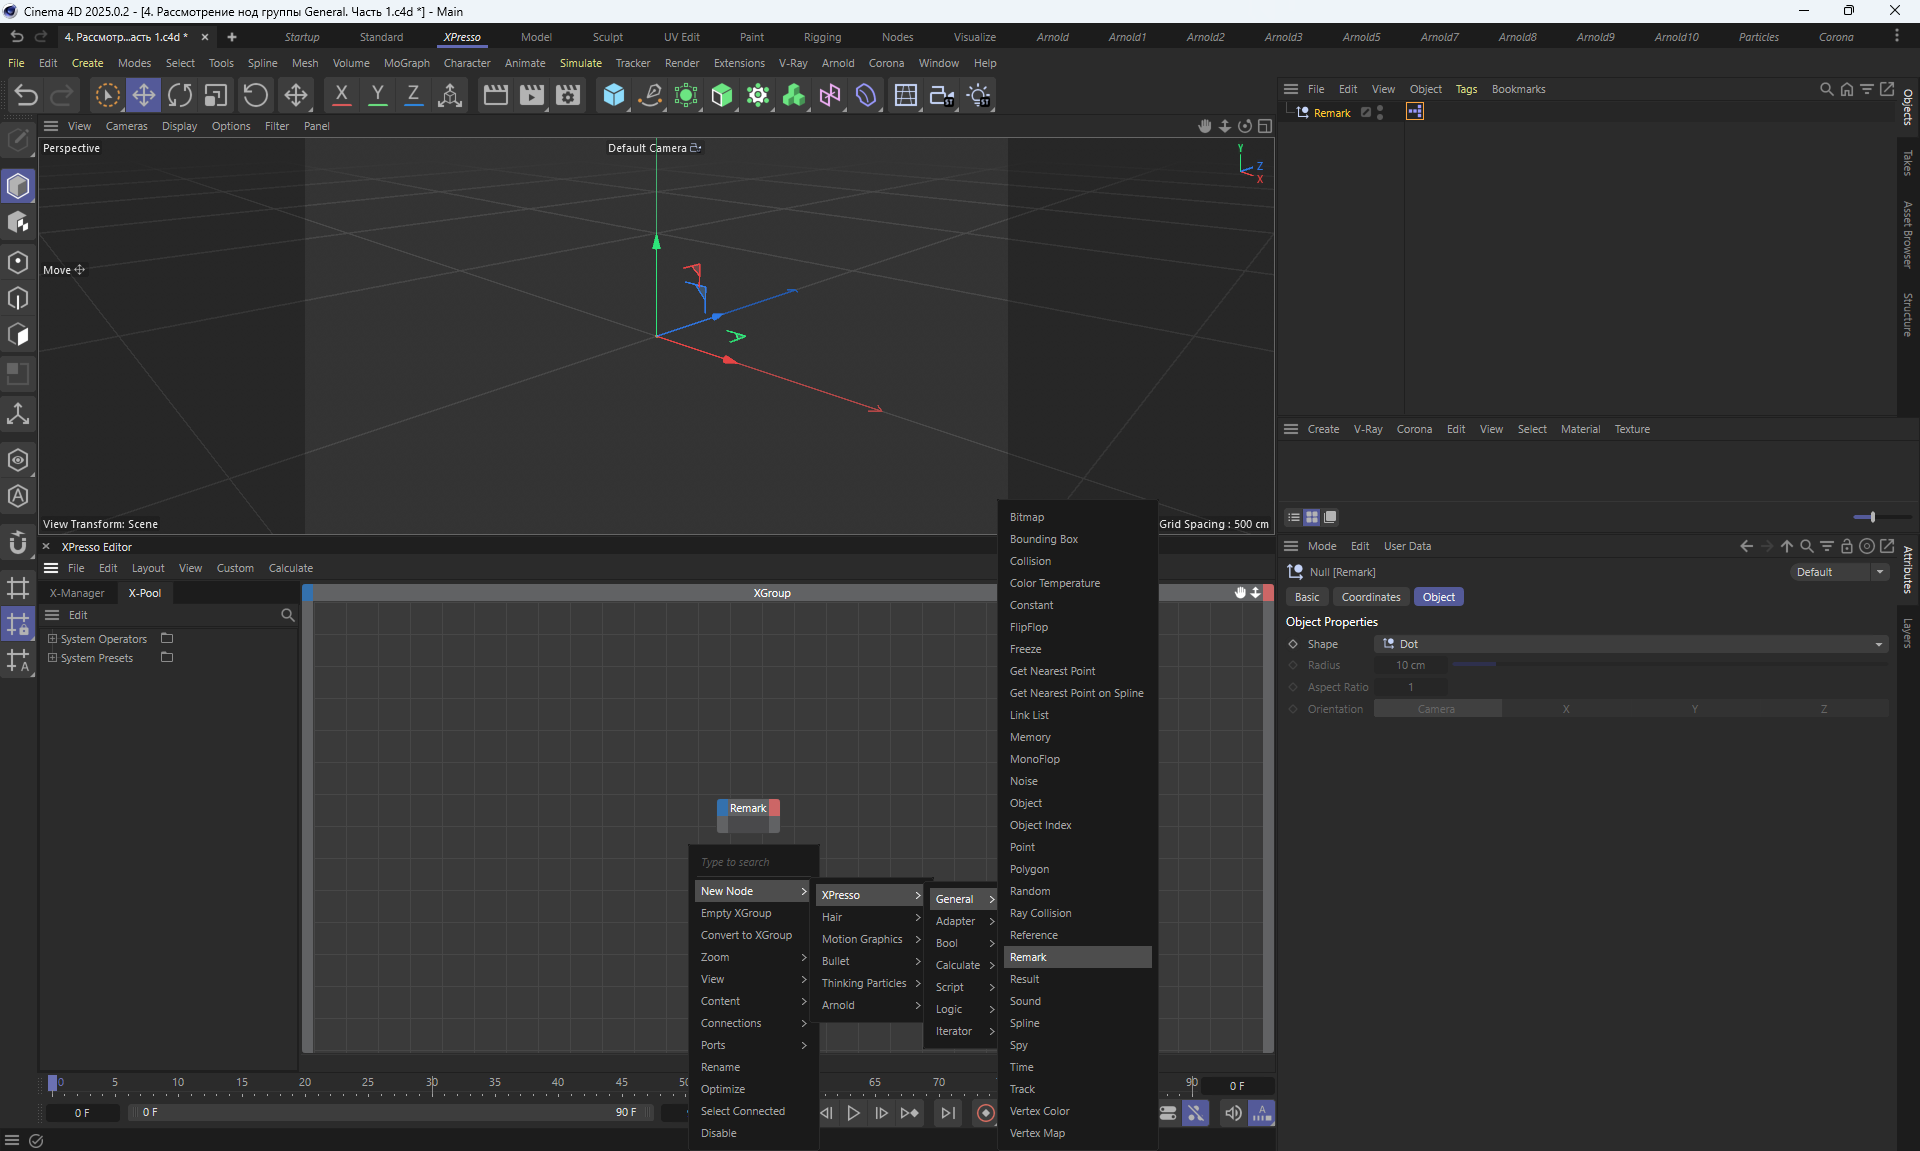This screenshot has height=1151, width=1920.
Task: Click the play forward button
Action: (x=853, y=1113)
